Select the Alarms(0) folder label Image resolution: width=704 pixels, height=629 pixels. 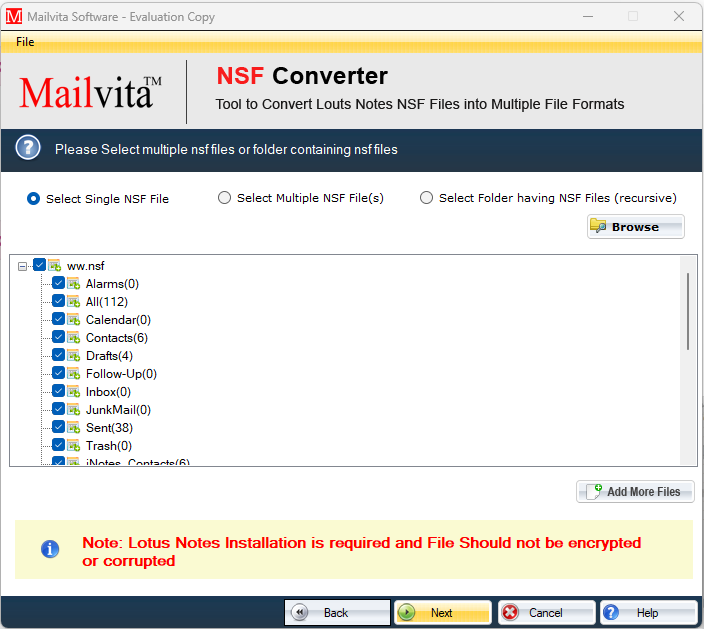point(112,284)
